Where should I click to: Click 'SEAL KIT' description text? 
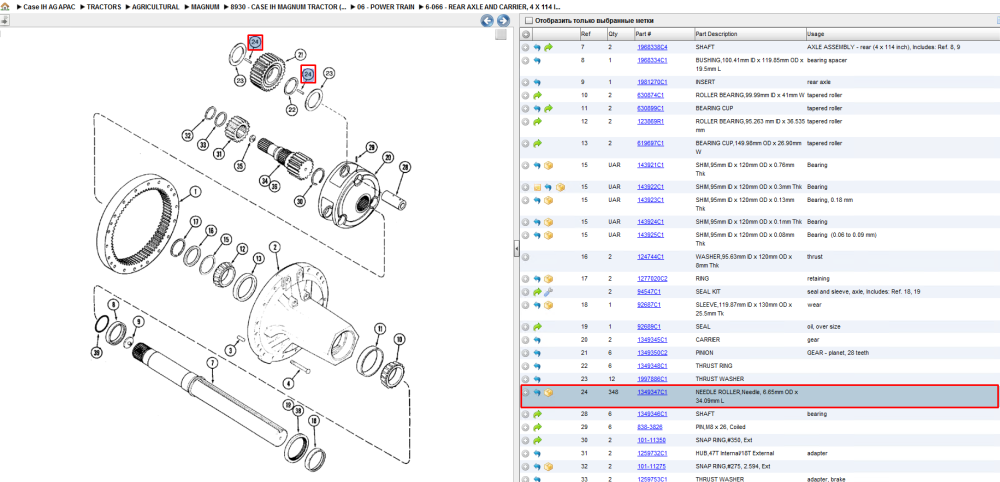pyautogui.click(x=707, y=292)
